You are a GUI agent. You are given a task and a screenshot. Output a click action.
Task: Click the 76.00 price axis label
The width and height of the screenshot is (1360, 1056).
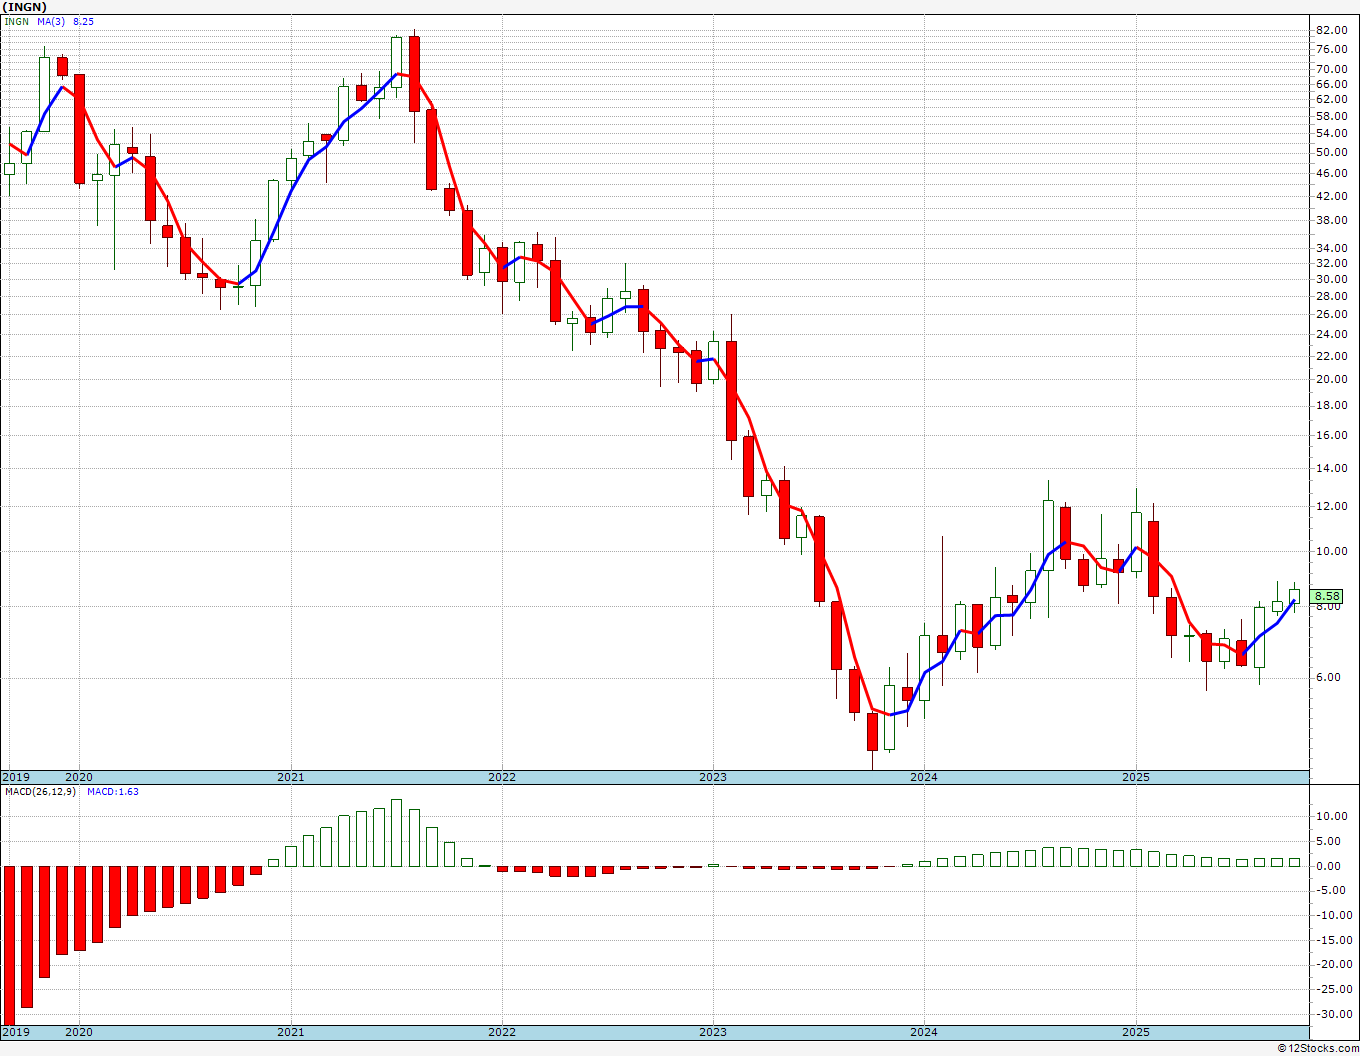click(x=1331, y=49)
